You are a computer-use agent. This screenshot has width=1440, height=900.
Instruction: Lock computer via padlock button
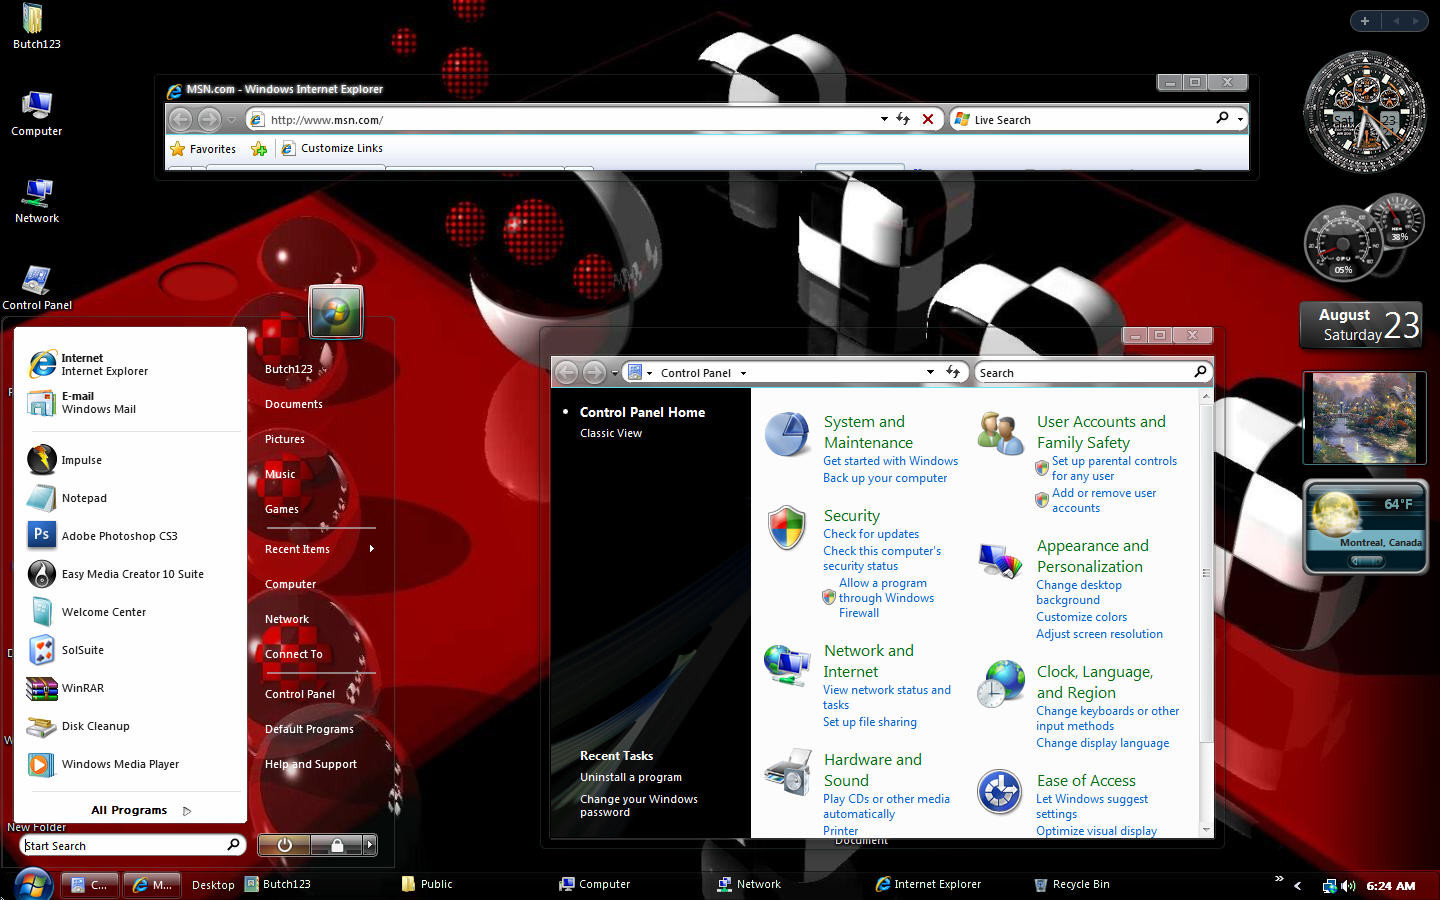click(x=337, y=845)
